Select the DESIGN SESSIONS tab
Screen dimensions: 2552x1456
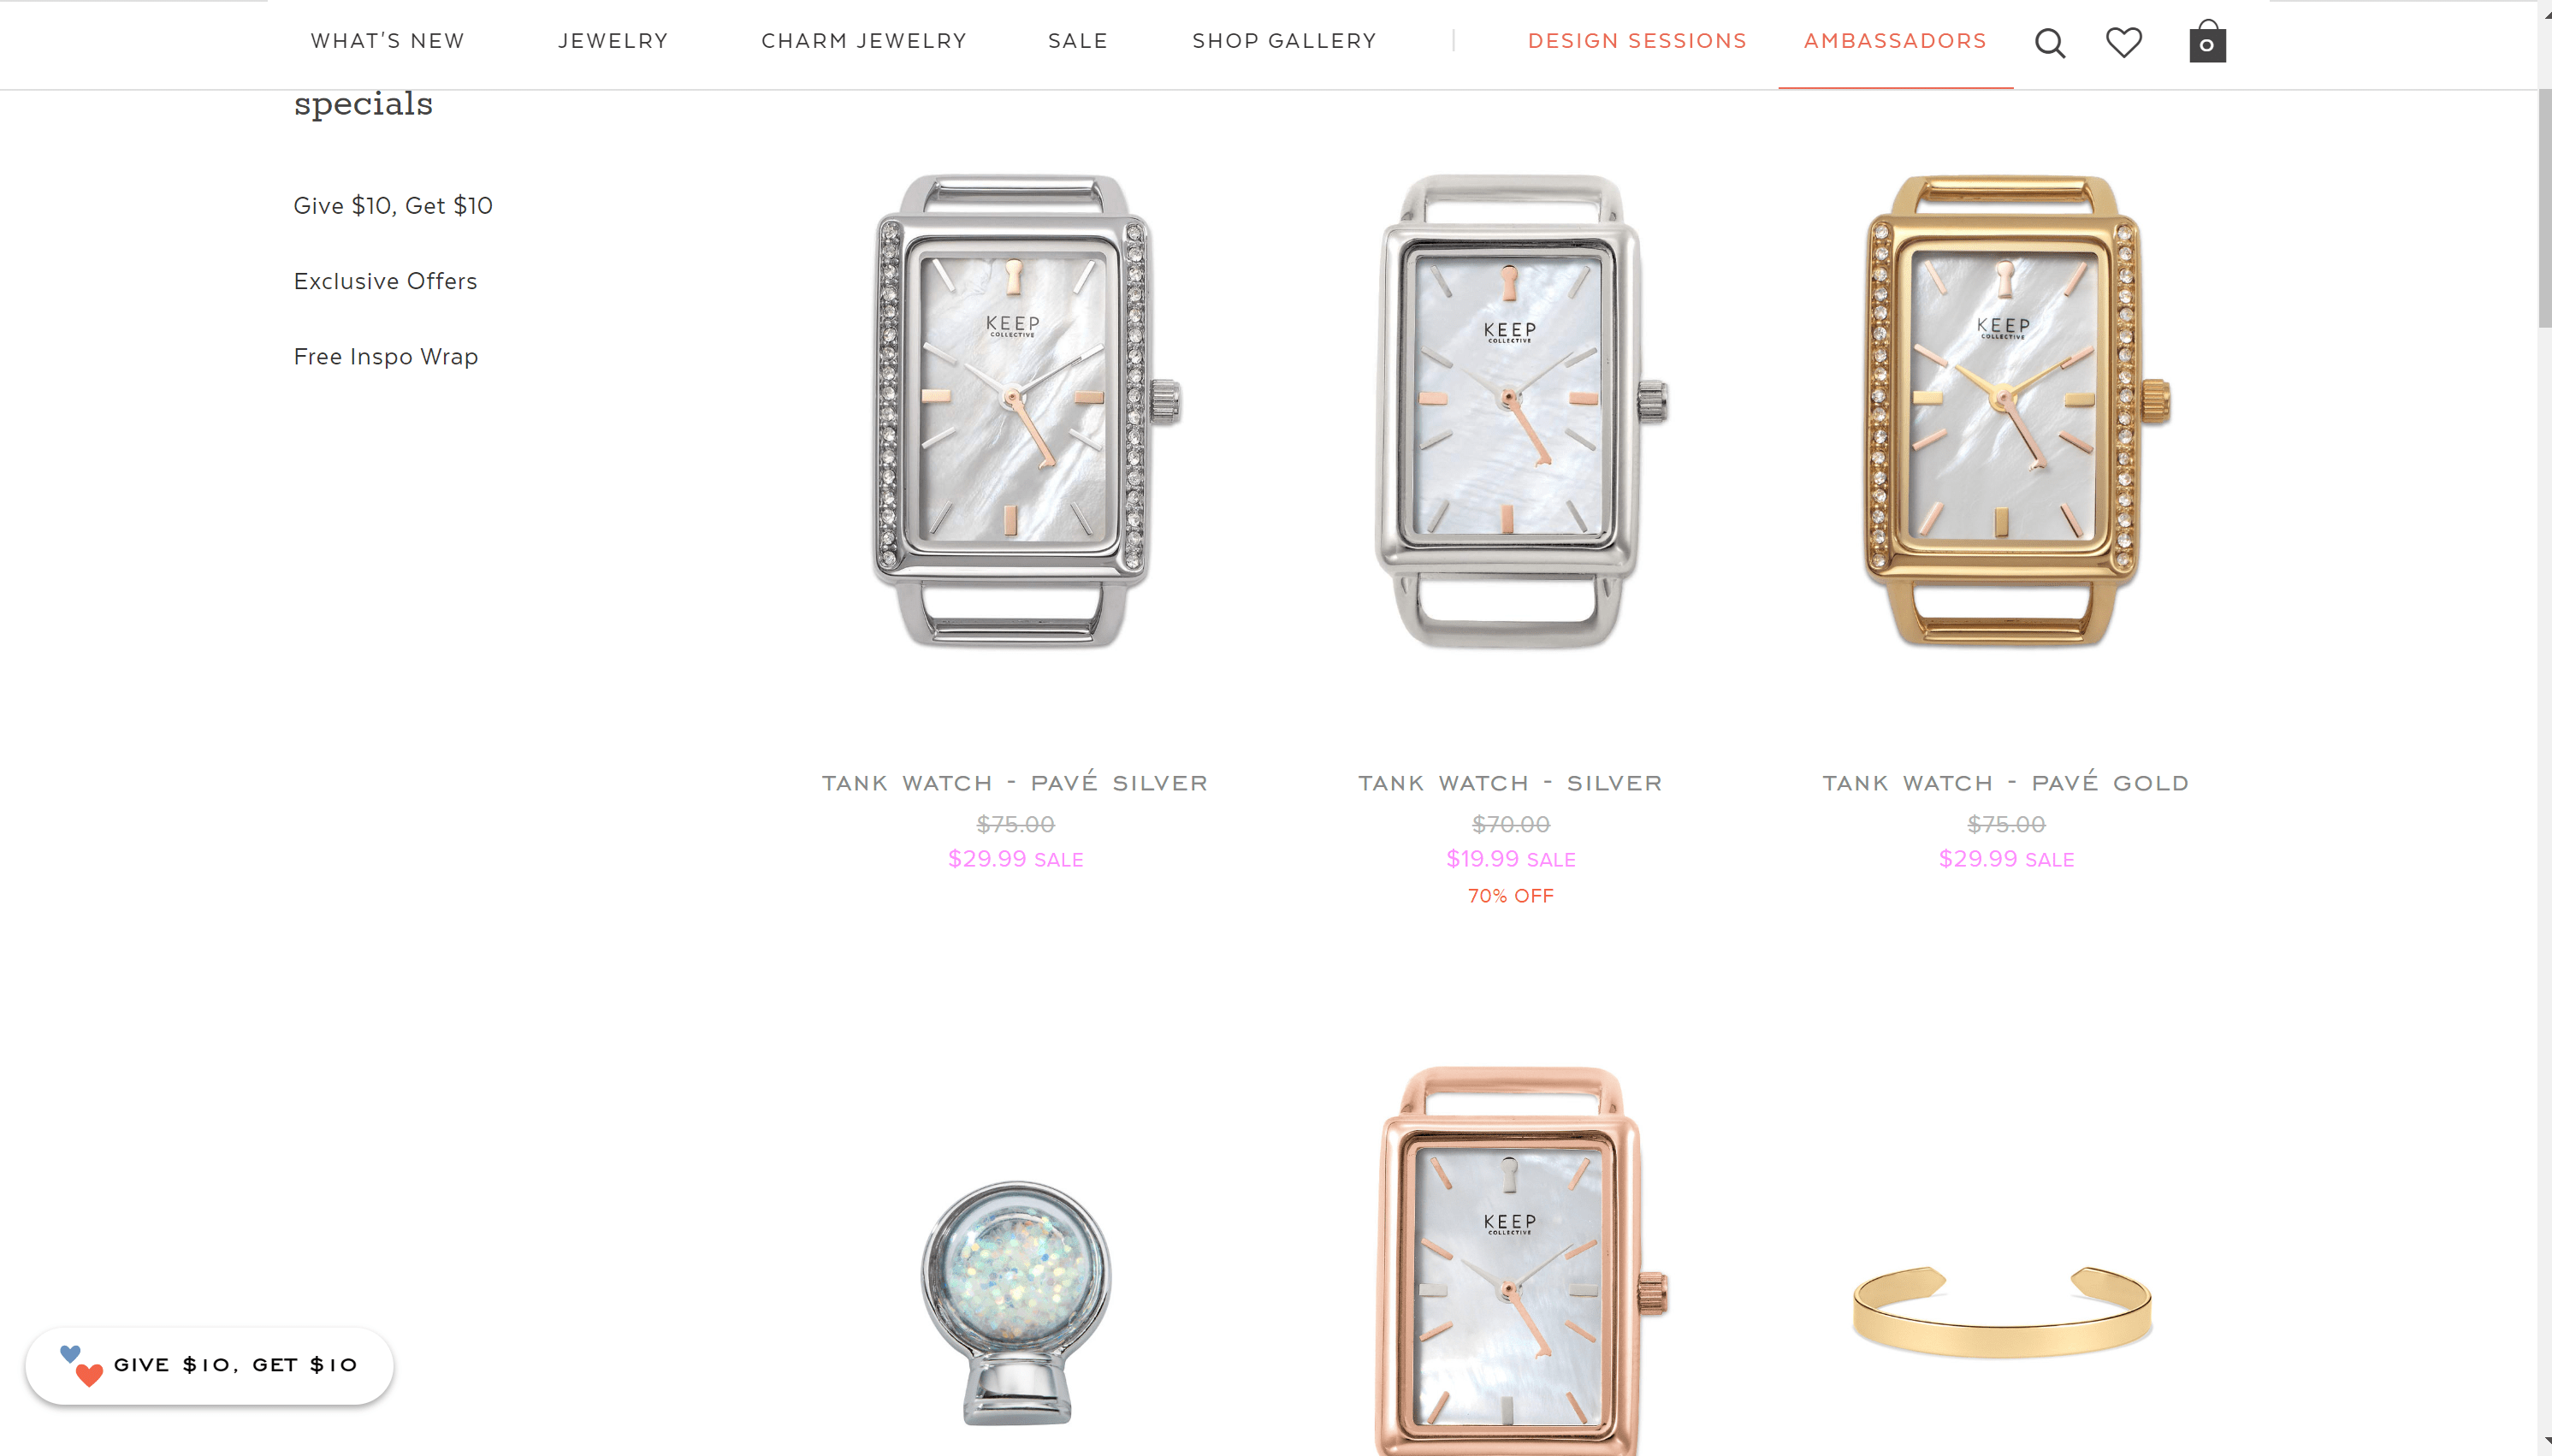pos(1637,41)
